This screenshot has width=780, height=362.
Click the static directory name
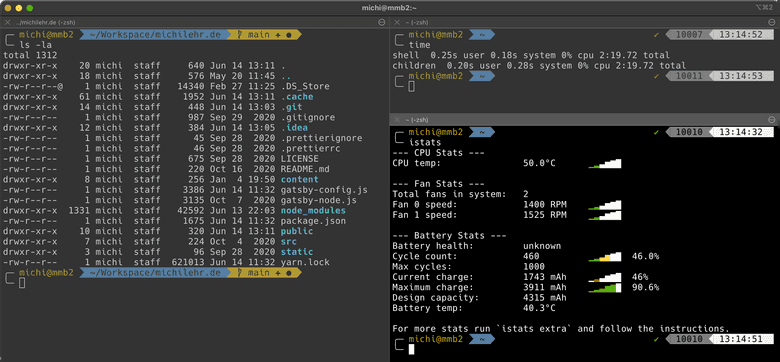point(297,252)
